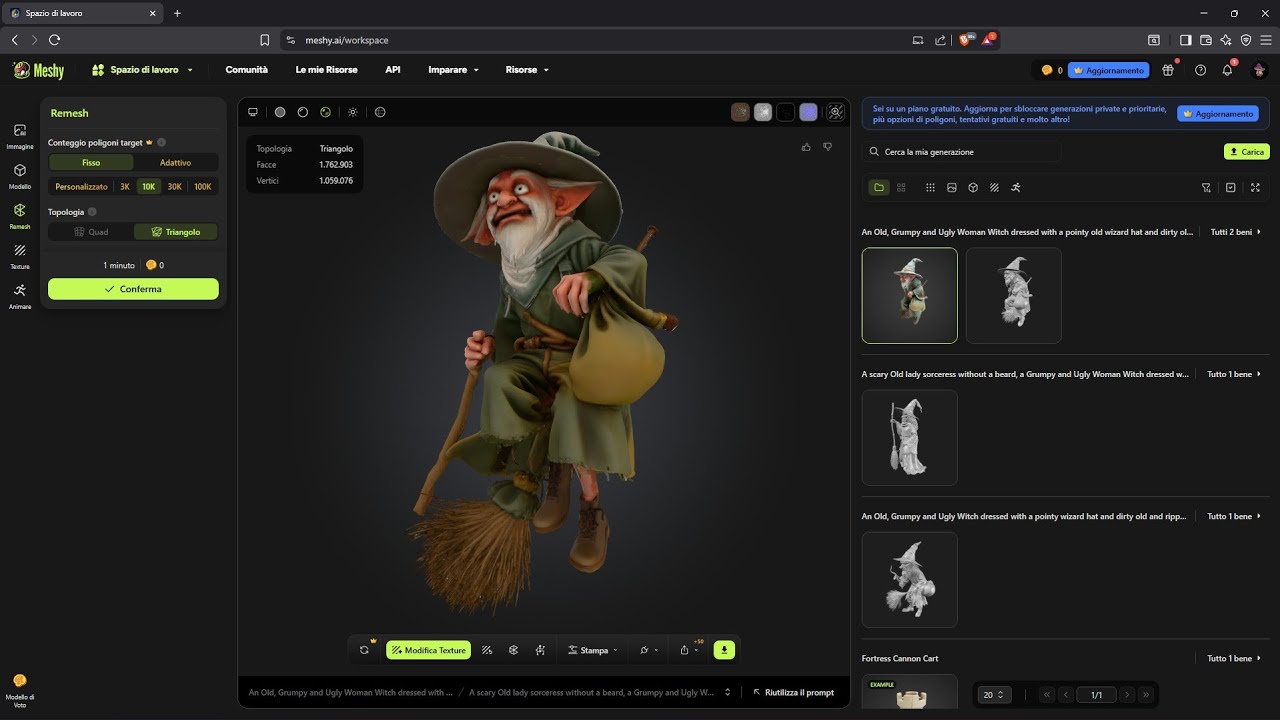Switch to solid gray shading sphere

pos(280,112)
